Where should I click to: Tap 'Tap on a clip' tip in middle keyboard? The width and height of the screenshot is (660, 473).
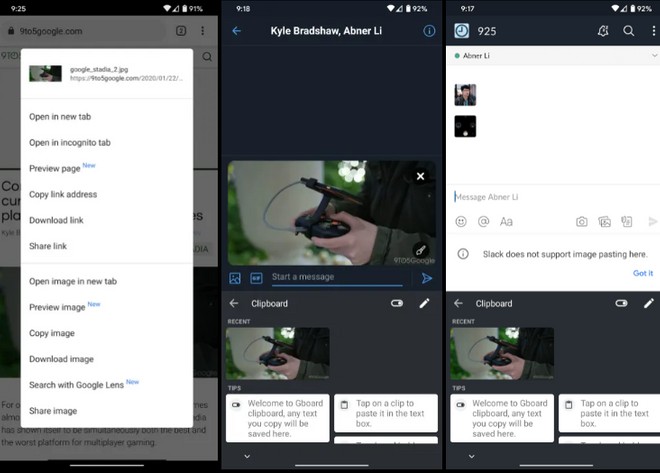coord(386,413)
